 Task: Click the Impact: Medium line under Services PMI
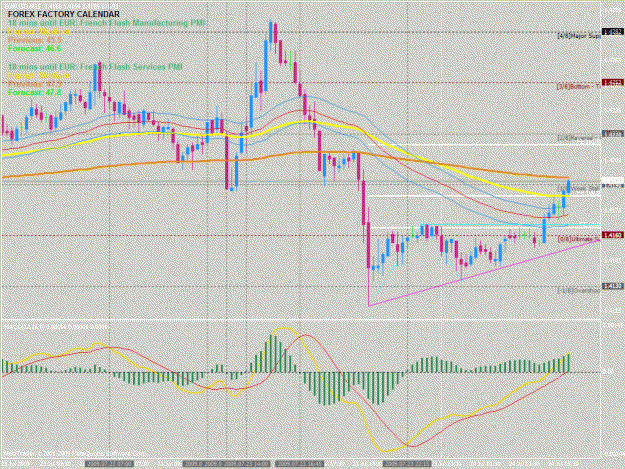coord(39,75)
